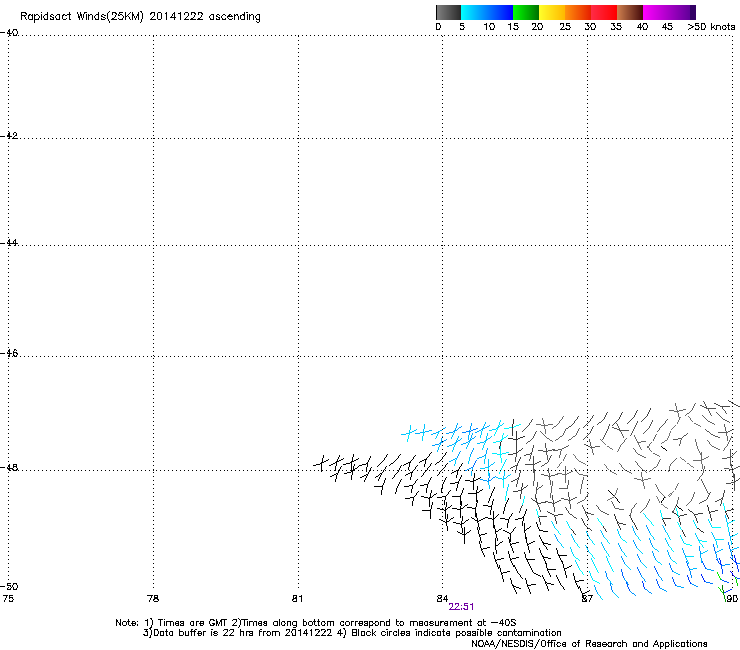Click the longitude label '84'
The height and width of the screenshot is (650, 740).
442,599
